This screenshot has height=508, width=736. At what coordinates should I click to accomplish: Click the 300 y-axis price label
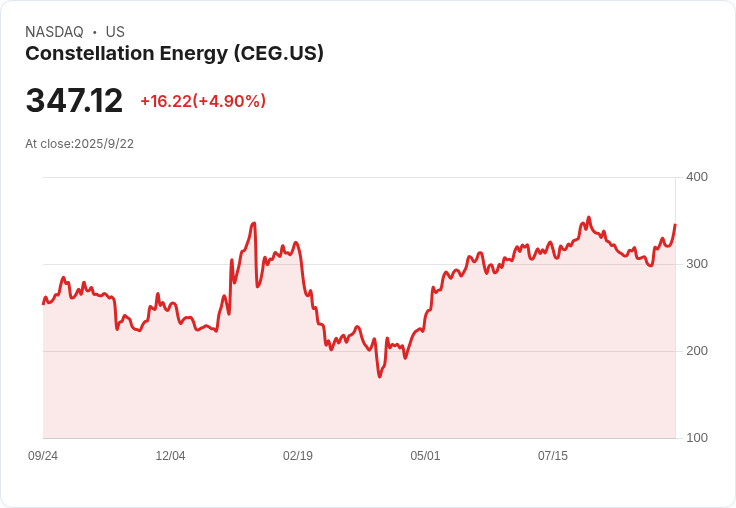tap(697, 264)
